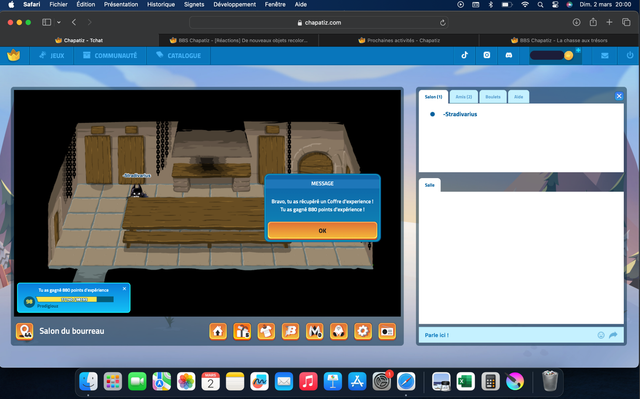
Task: Open the Discord link icon
Action: 509,55
